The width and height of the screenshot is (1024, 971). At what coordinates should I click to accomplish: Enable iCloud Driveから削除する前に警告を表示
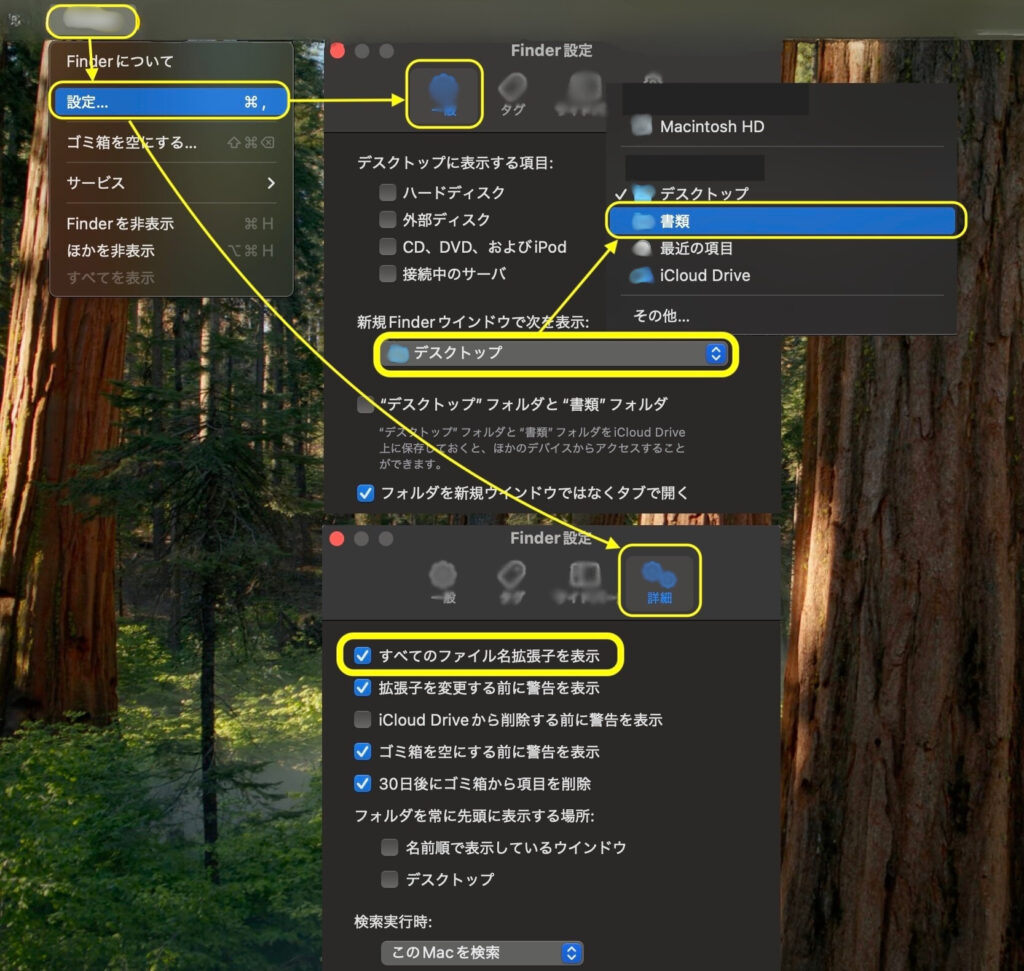(x=363, y=720)
